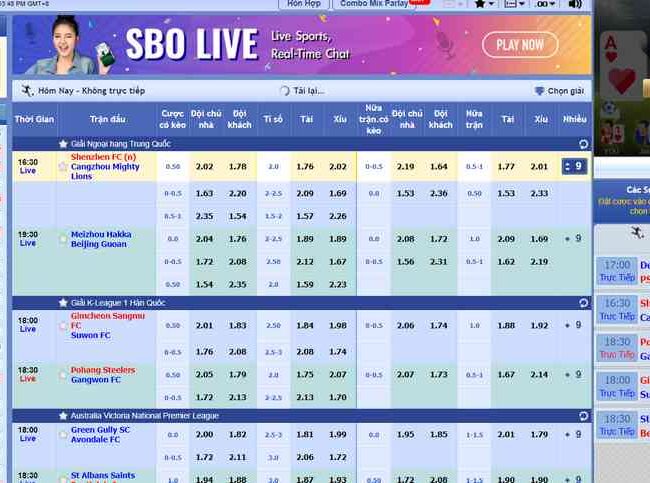This screenshot has width=650, height=483.
Task: Switch to the Hỗn Hợp tab
Action: click(x=304, y=4)
